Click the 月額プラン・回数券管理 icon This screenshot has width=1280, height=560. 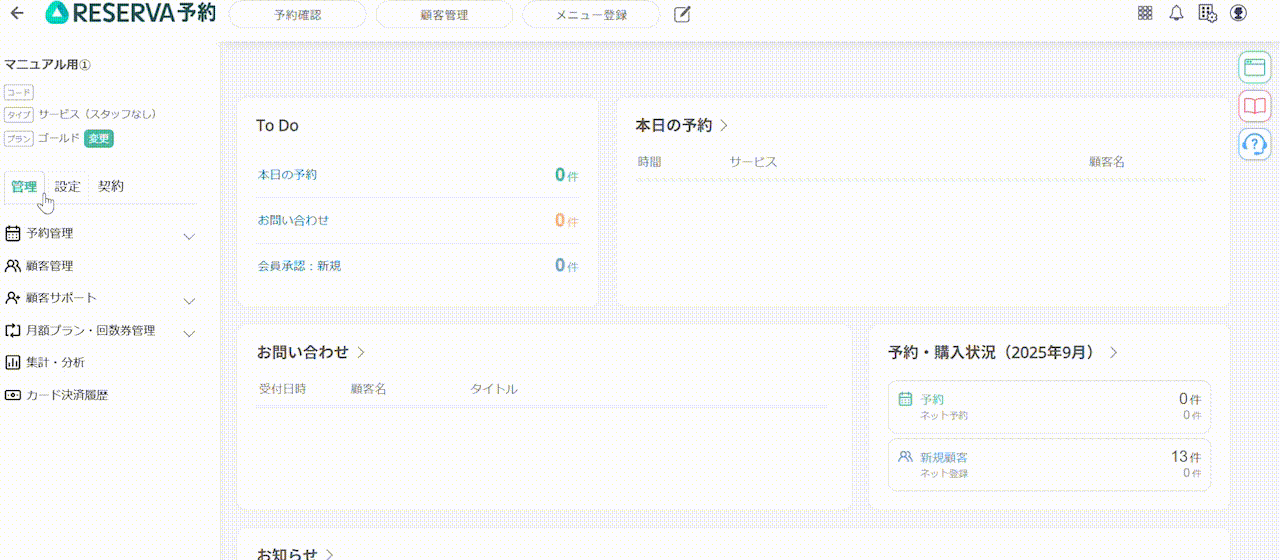click(13, 330)
